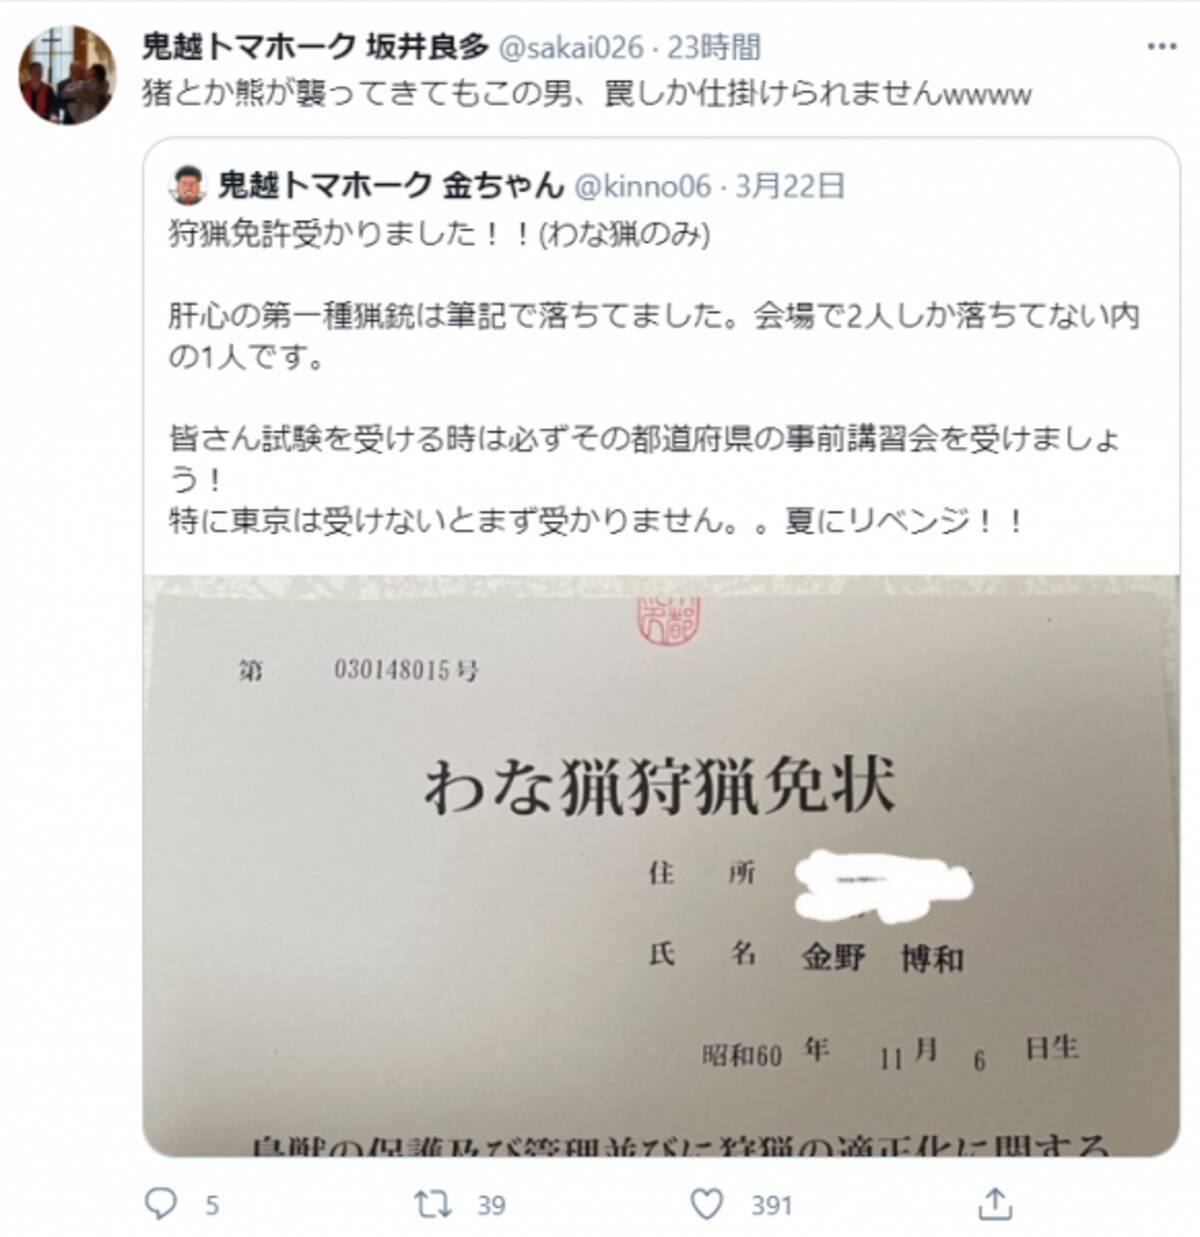This screenshot has width=1200, height=1237.
Task: Open the 金ちゃん small avatar in the quoted tweet
Action: coord(187,186)
